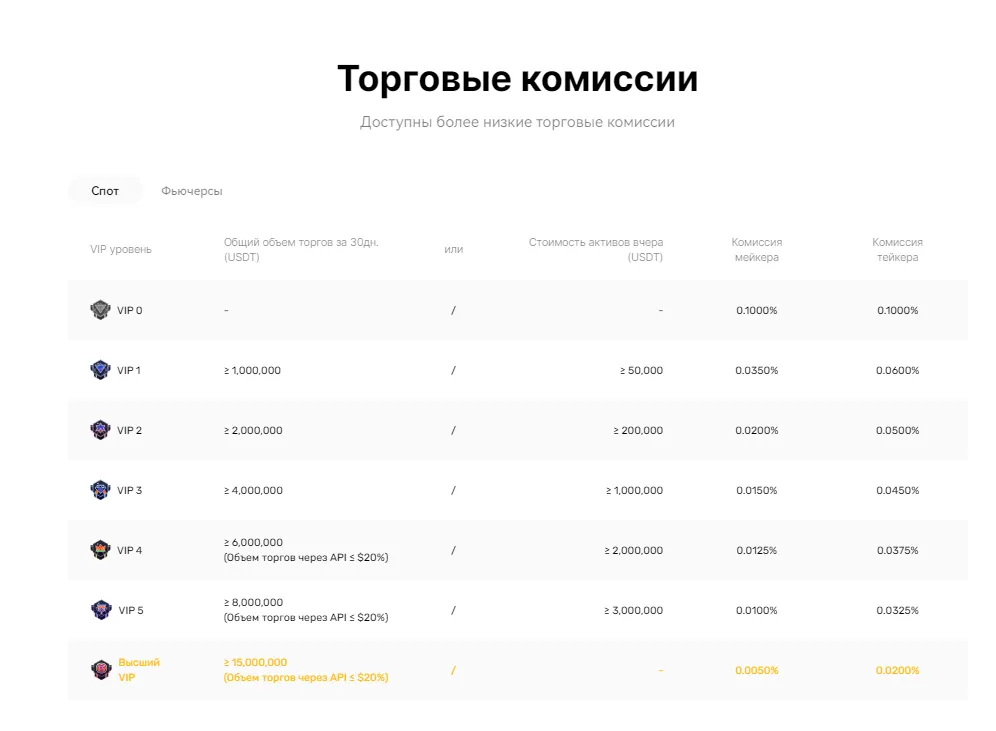The height and width of the screenshot is (731, 996).
Task: Click the VIP 0 badge icon
Action: tap(101, 310)
